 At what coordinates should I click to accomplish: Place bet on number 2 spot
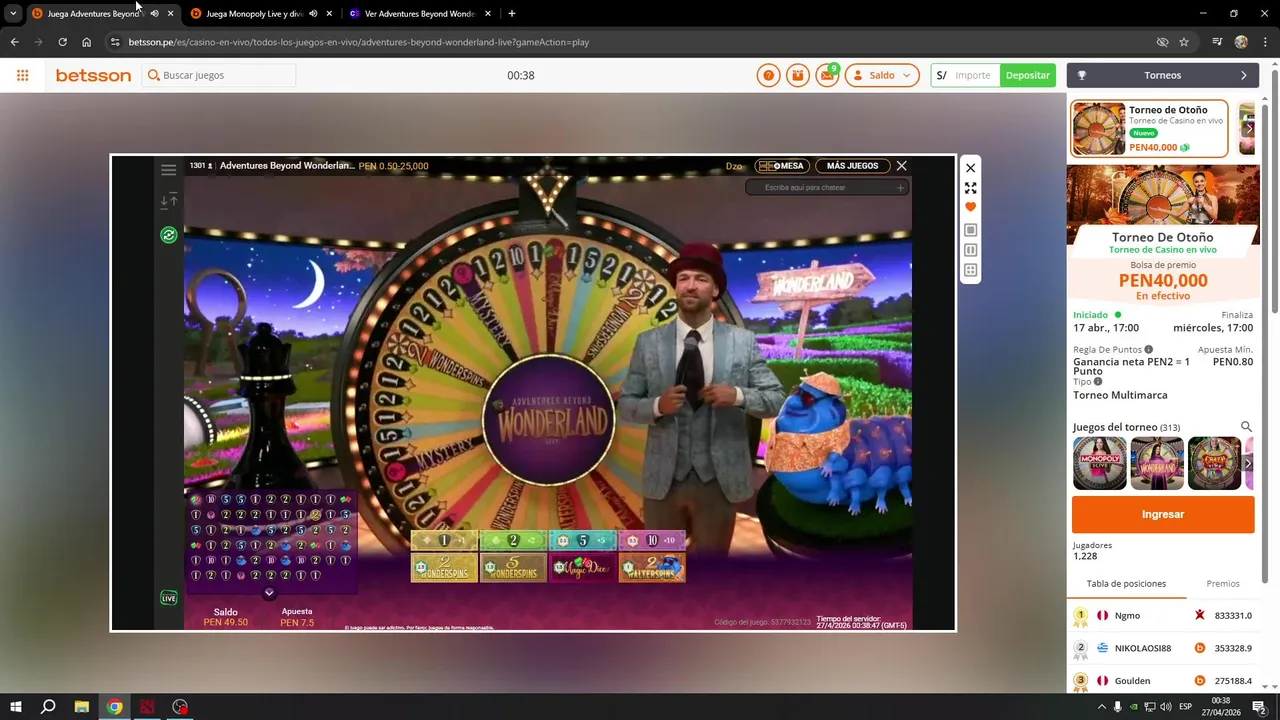(513, 540)
